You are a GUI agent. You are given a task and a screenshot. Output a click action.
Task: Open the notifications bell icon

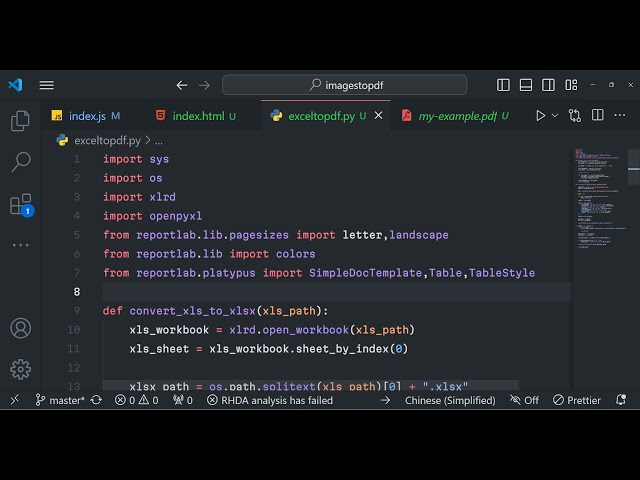(x=621, y=400)
